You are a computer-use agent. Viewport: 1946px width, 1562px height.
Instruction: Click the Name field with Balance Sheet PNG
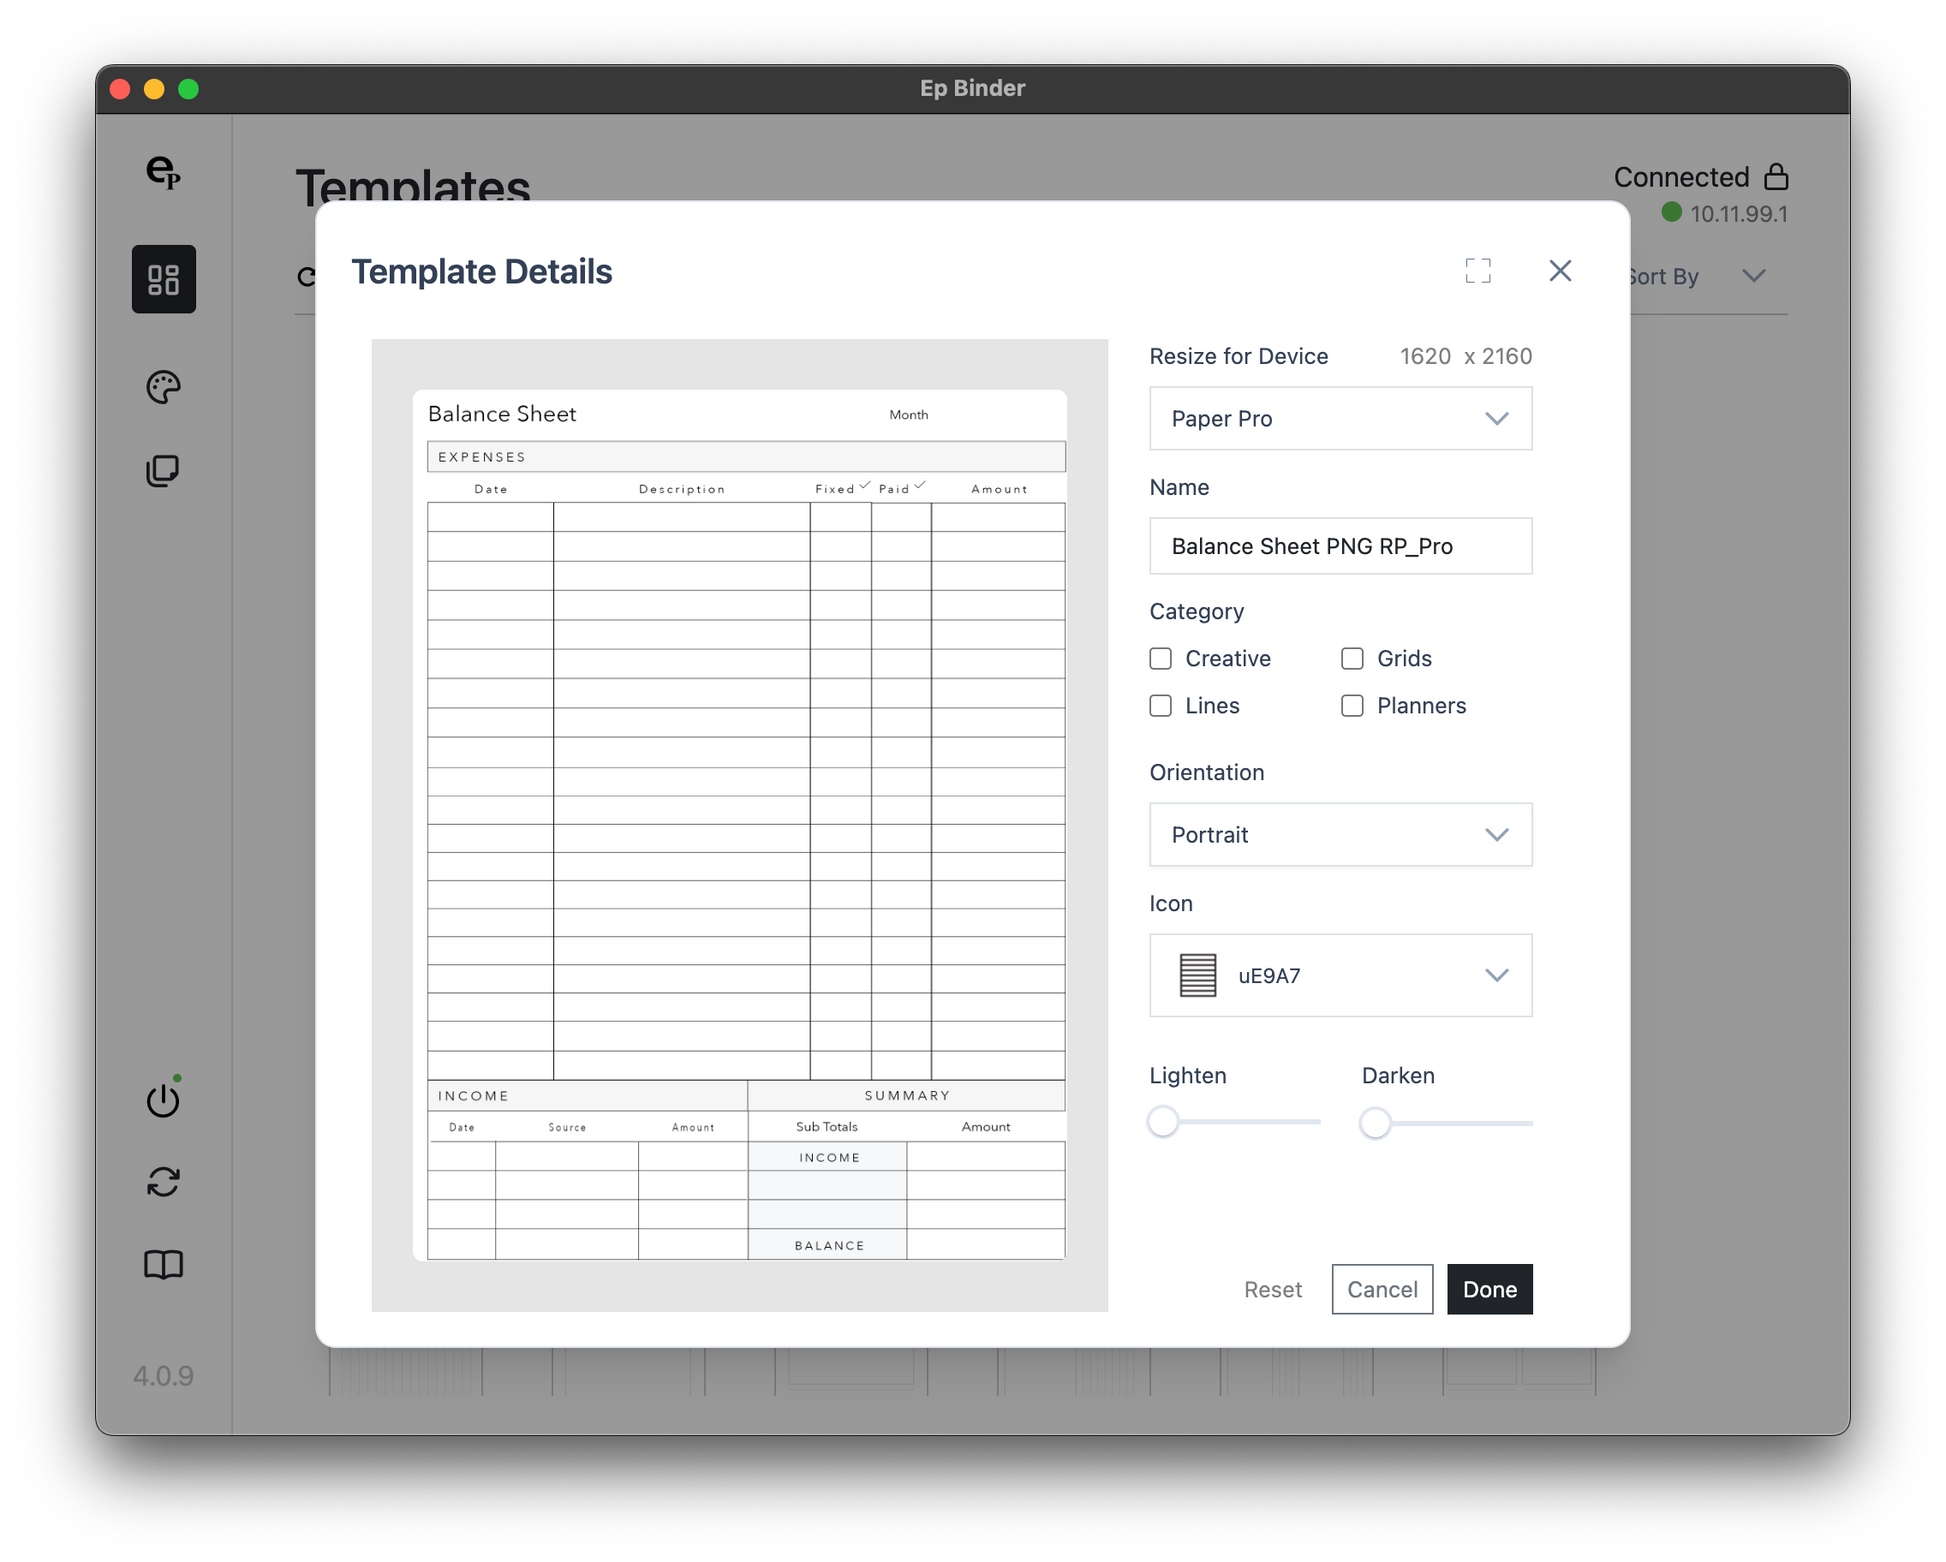click(x=1340, y=546)
